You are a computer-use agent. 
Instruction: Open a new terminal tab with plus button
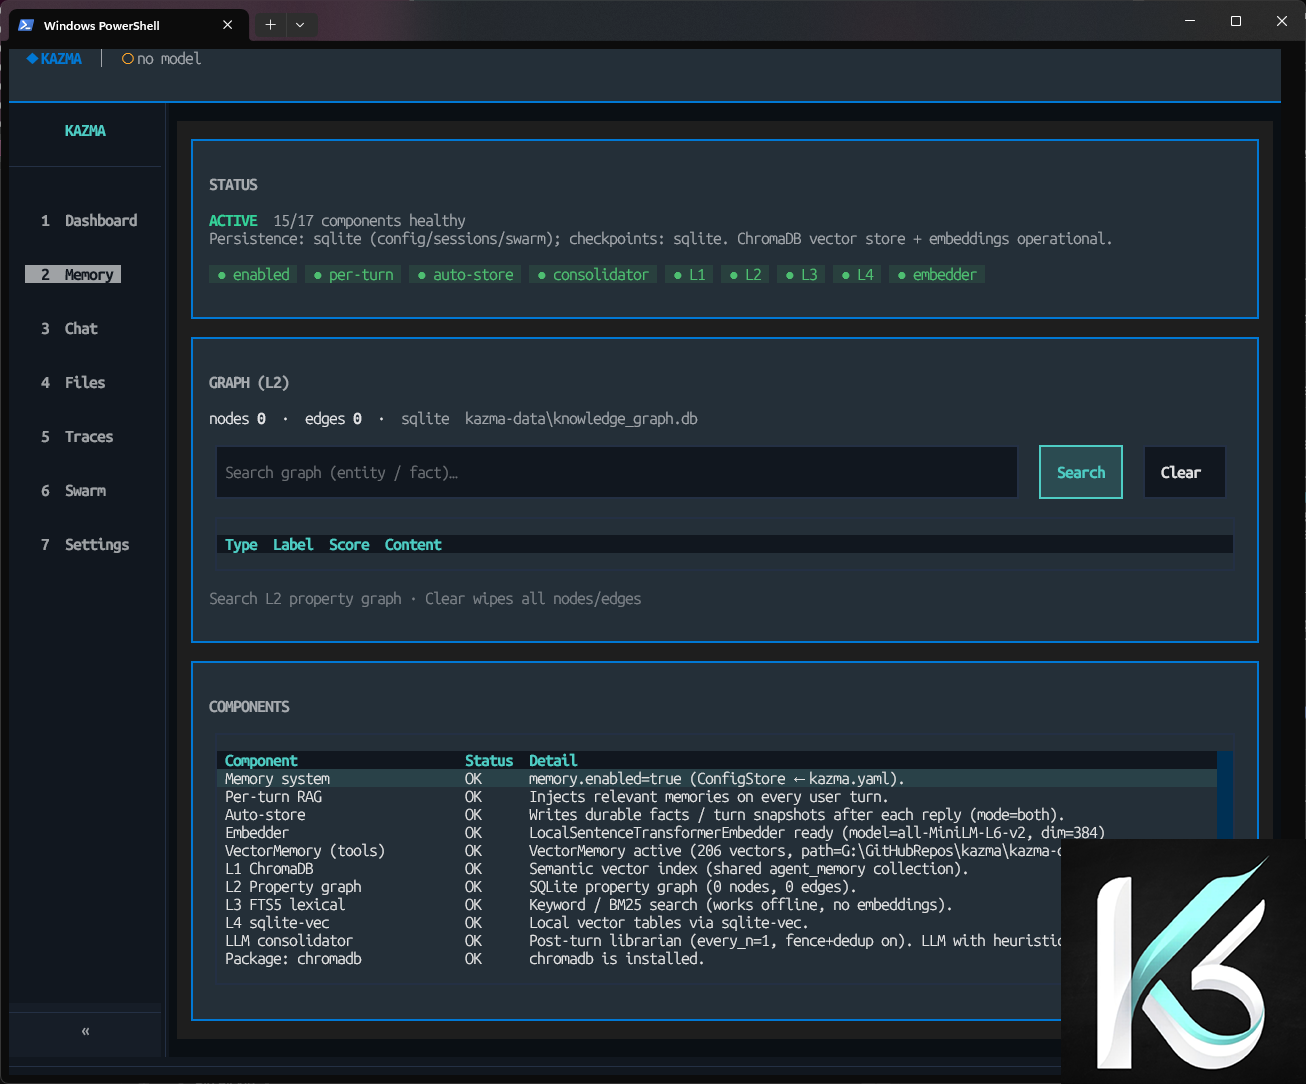point(270,25)
